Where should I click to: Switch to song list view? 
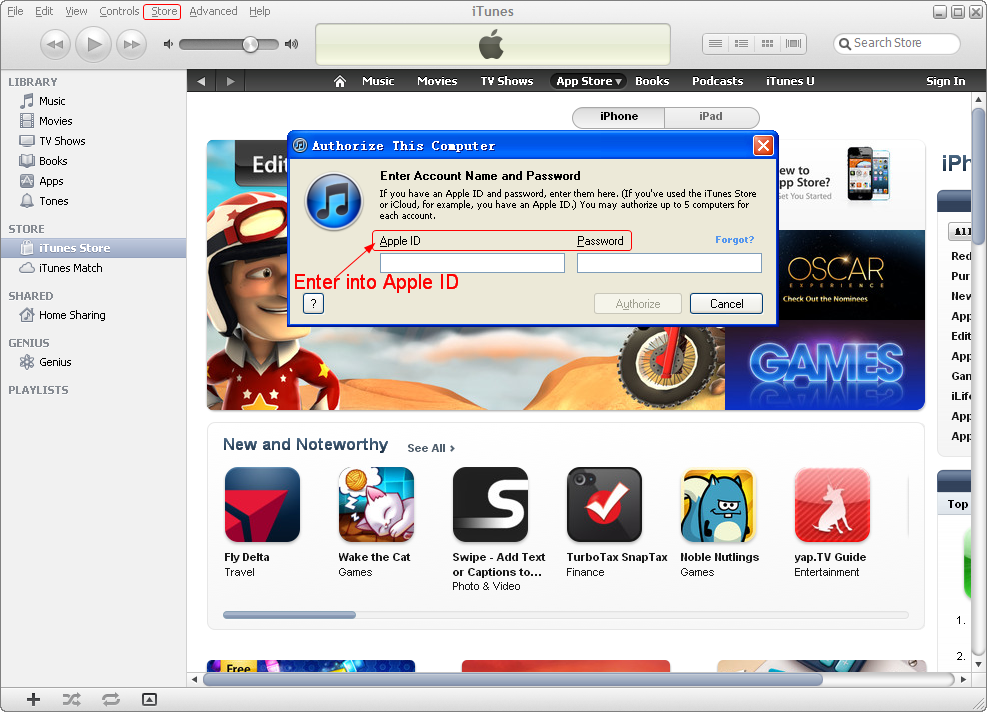(716, 43)
